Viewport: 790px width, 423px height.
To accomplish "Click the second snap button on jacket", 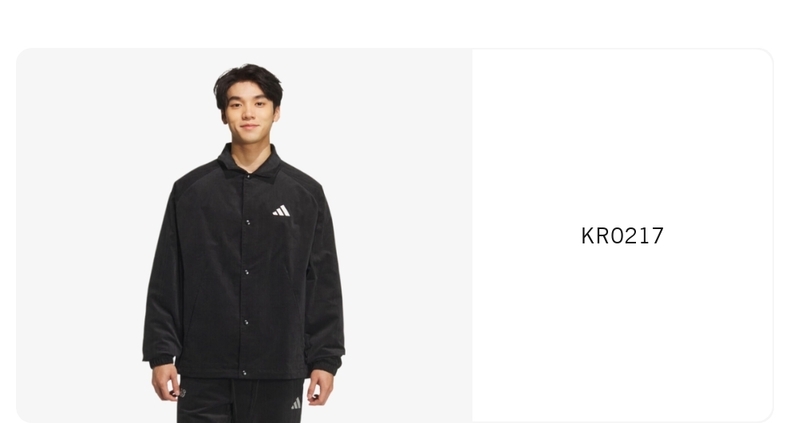I will point(247,272).
